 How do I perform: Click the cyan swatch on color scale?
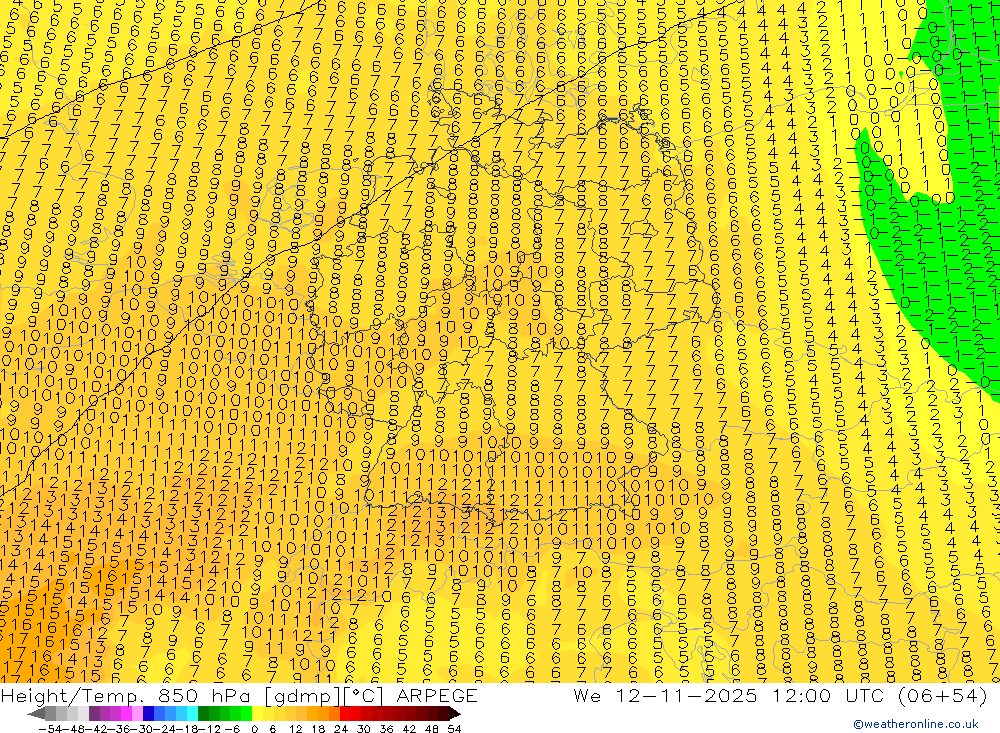click(x=192, y=714)
